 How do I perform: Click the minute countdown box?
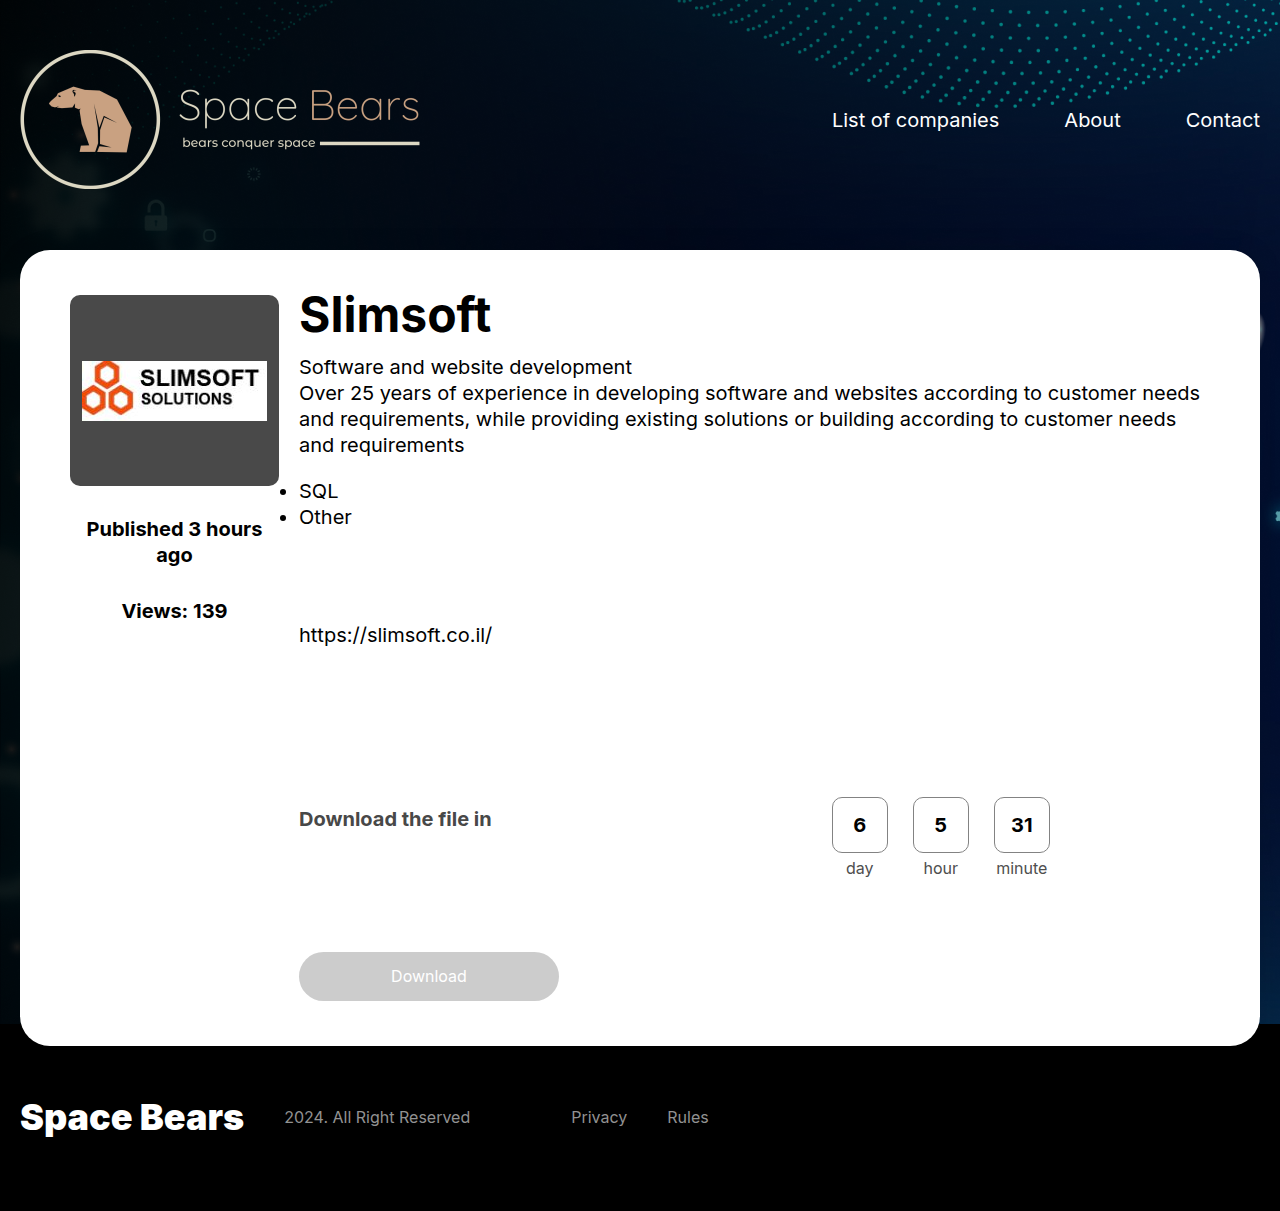click(x=1021, y=825)
